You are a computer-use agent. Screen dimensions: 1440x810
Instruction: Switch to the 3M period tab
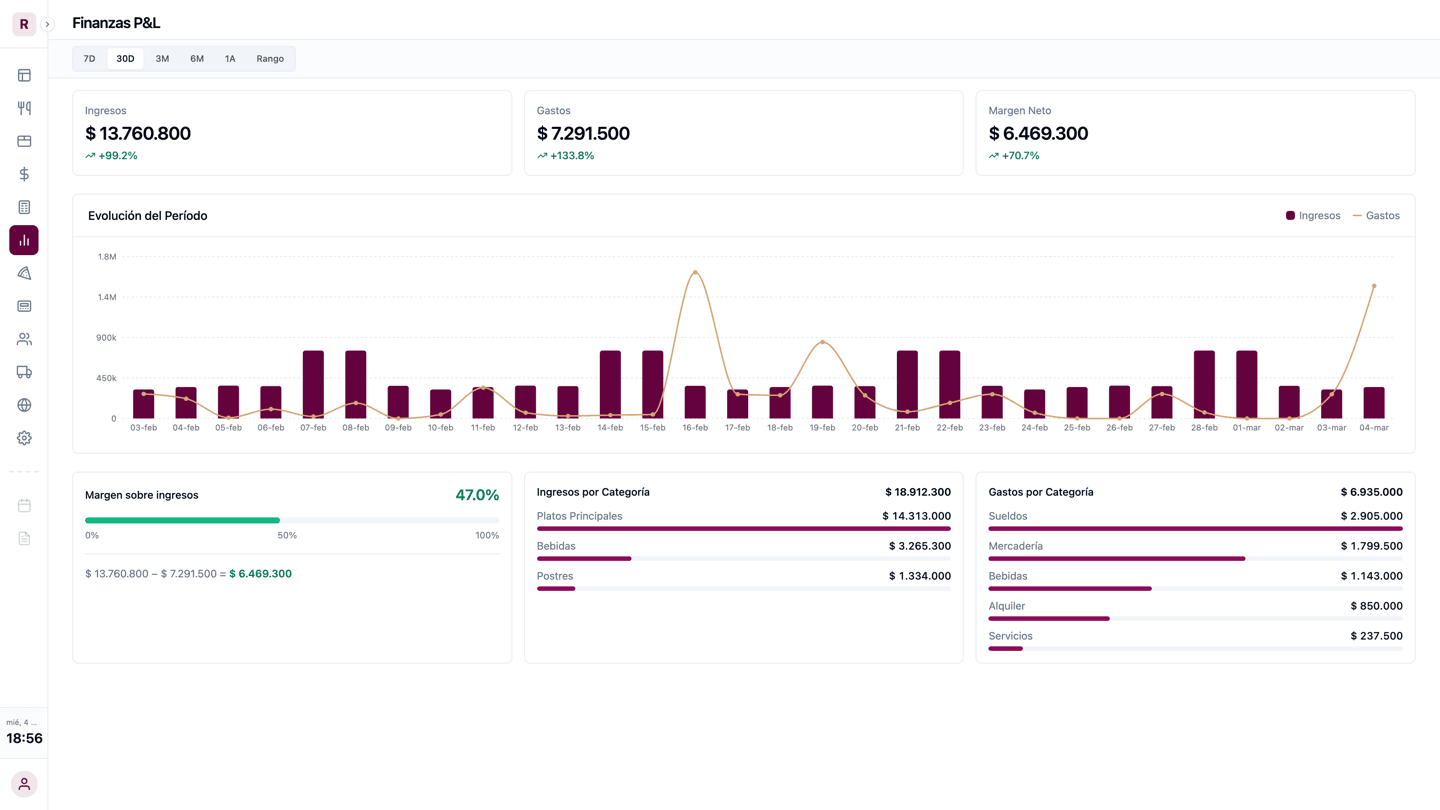(x=162, y=59)
